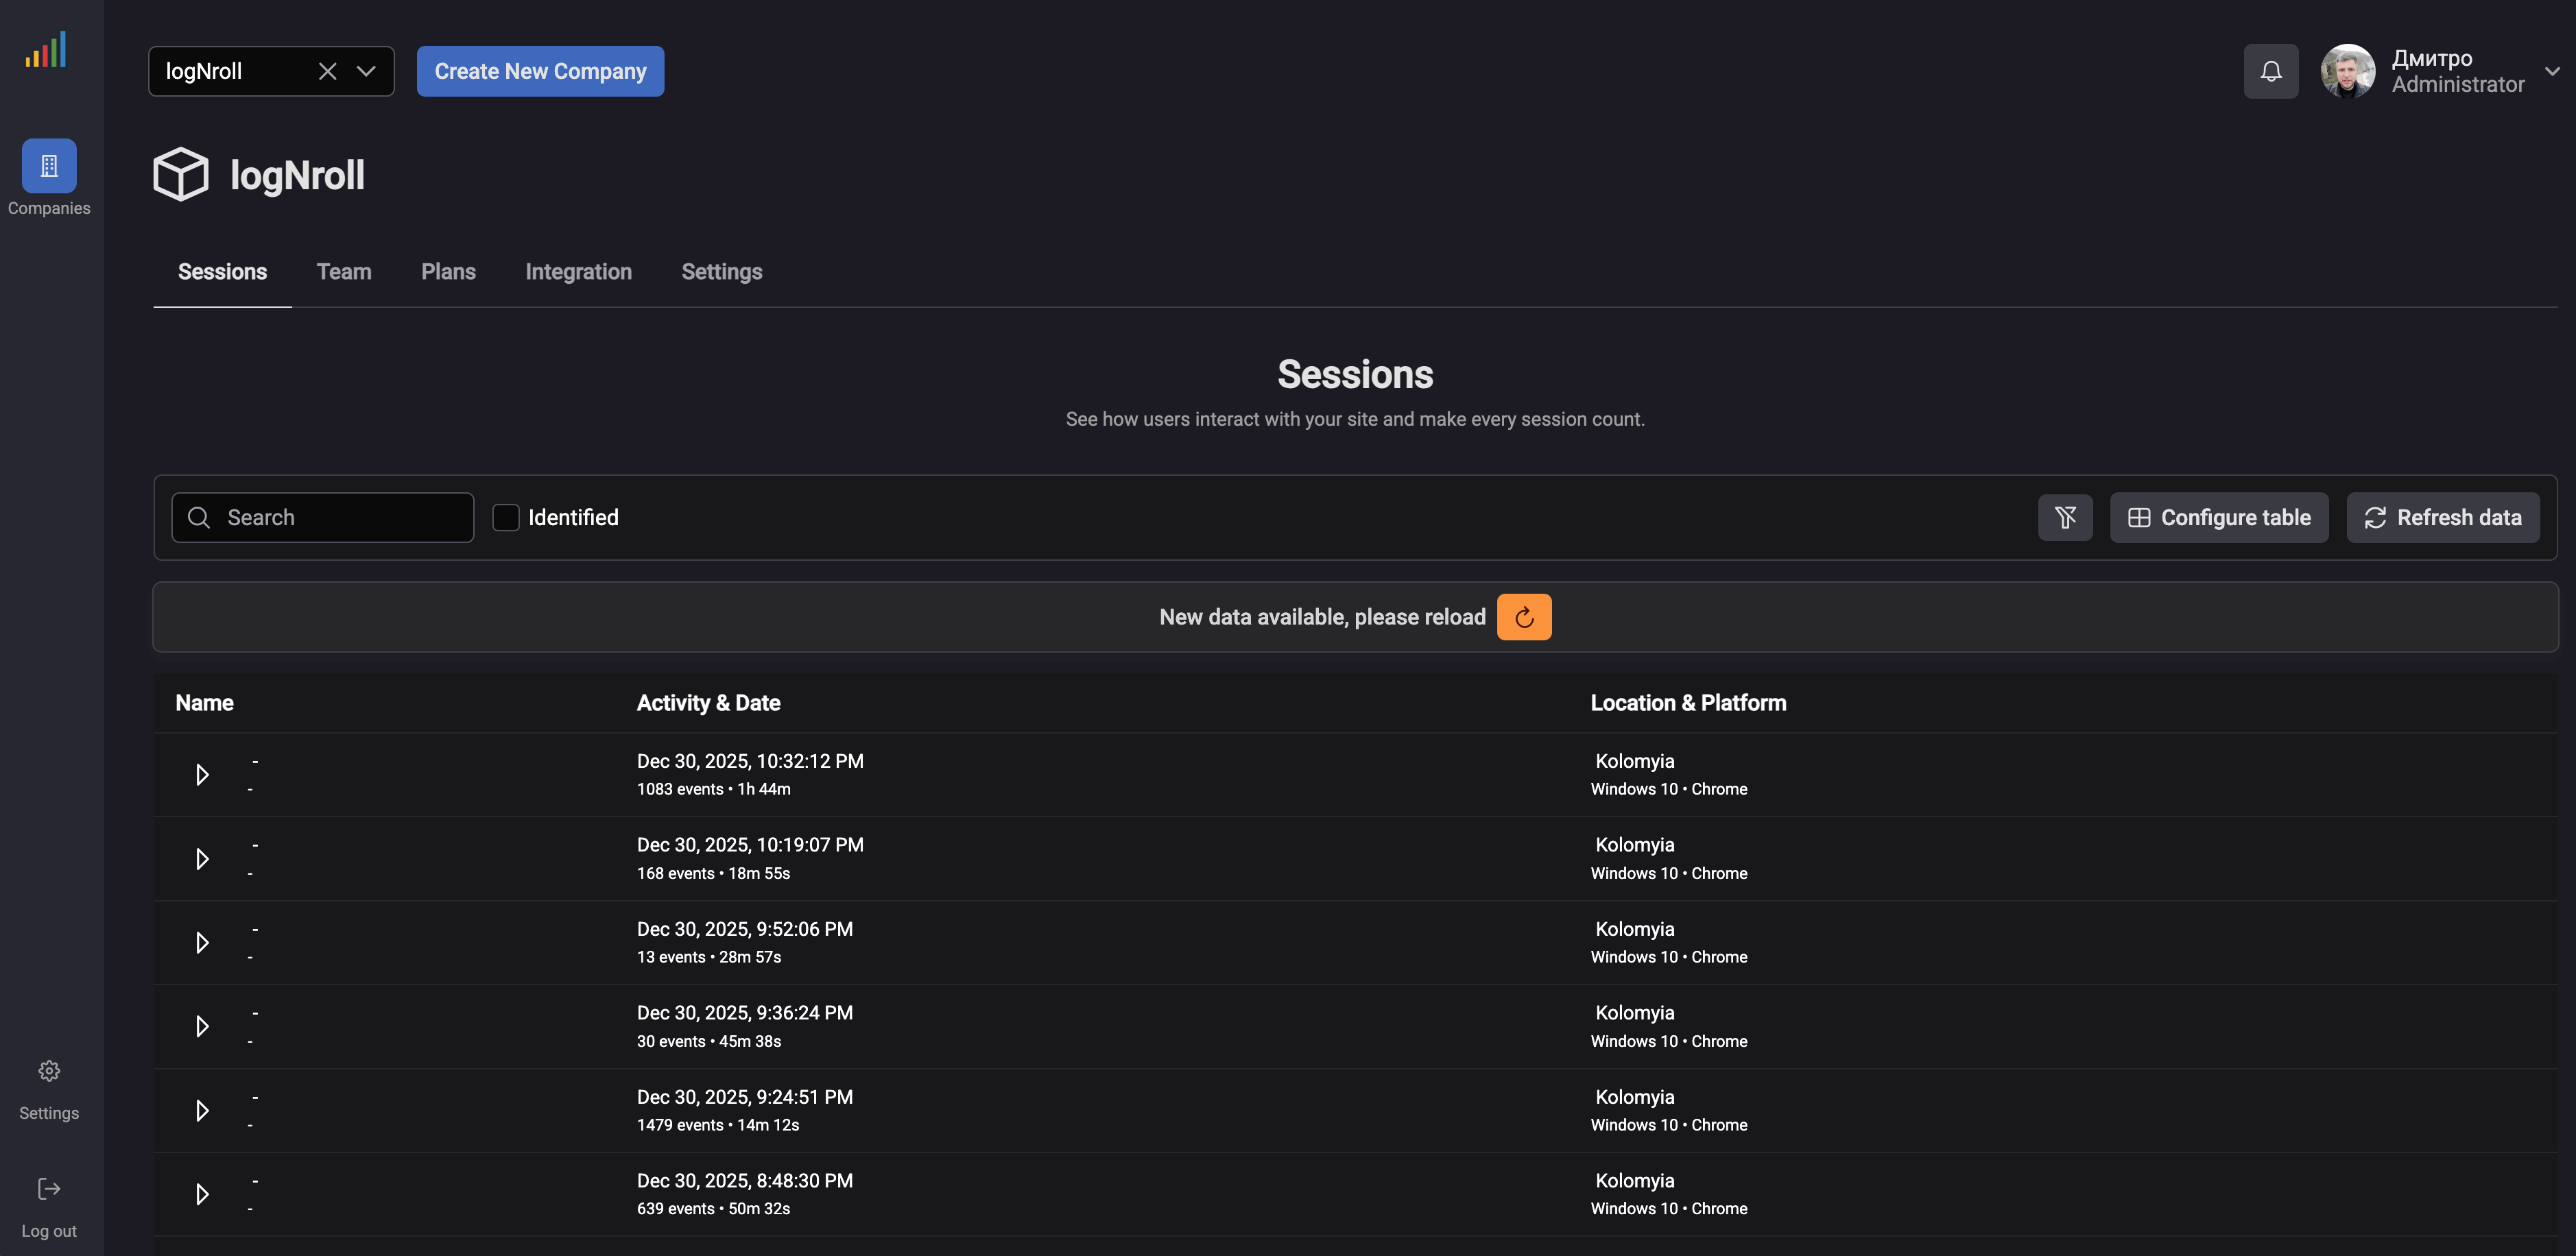Image resolution: width=2576 pixels, height=1256 pixels.
Task: Open the Companies sidebar icon
Action: (x=48, y=166)
